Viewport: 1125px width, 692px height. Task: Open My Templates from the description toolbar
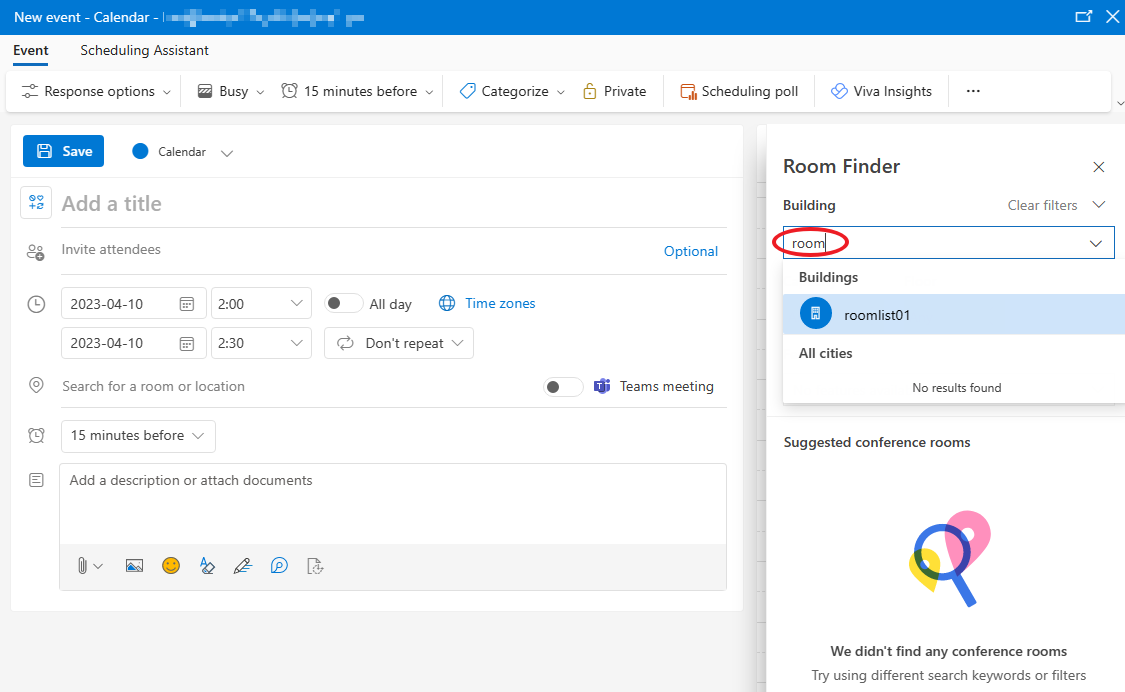click(315, 566)
